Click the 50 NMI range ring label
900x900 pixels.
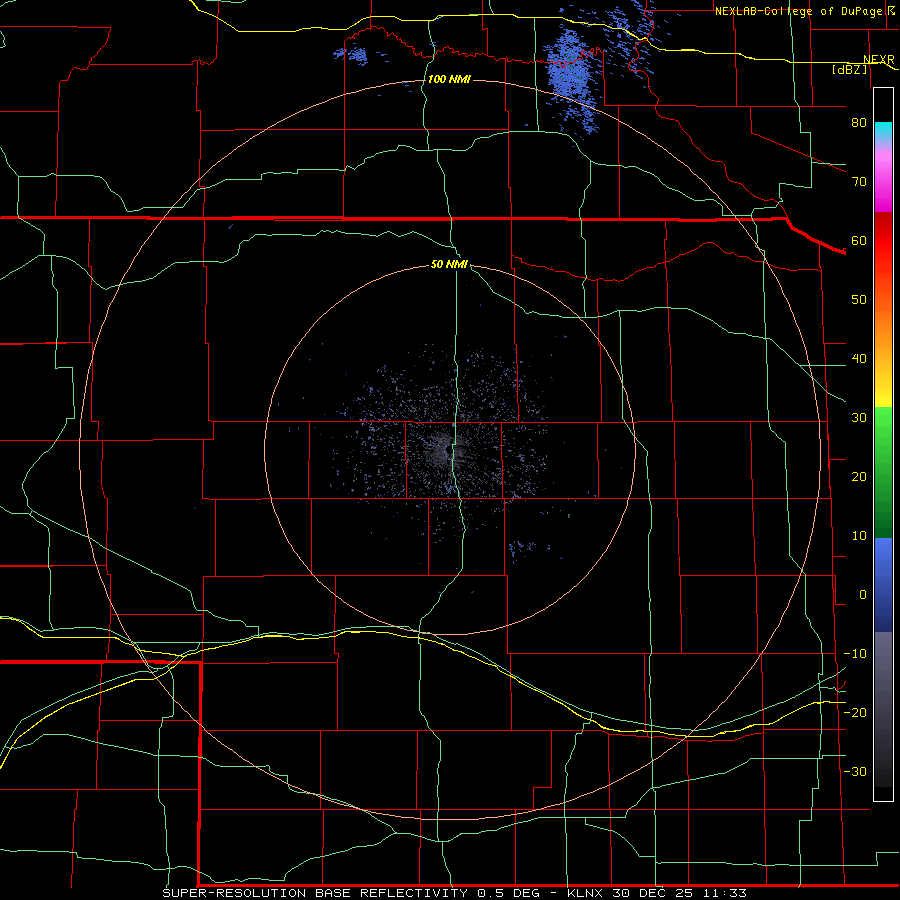449,264
